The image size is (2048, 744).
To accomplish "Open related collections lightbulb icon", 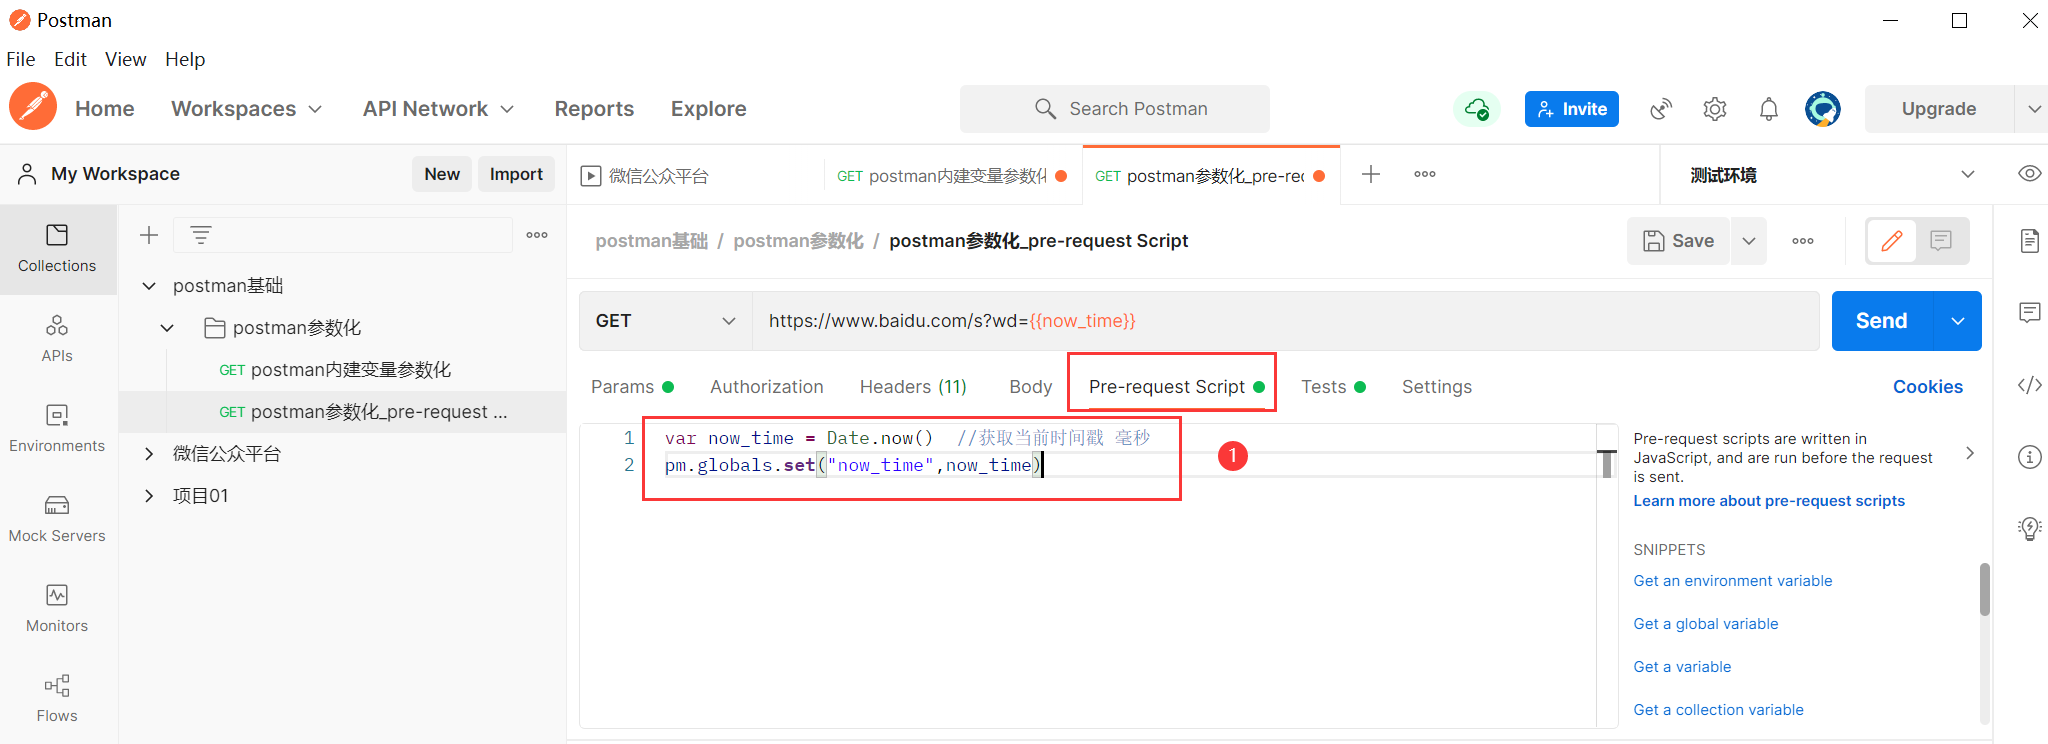I will pyautogui.click(x=2029, y=529).
